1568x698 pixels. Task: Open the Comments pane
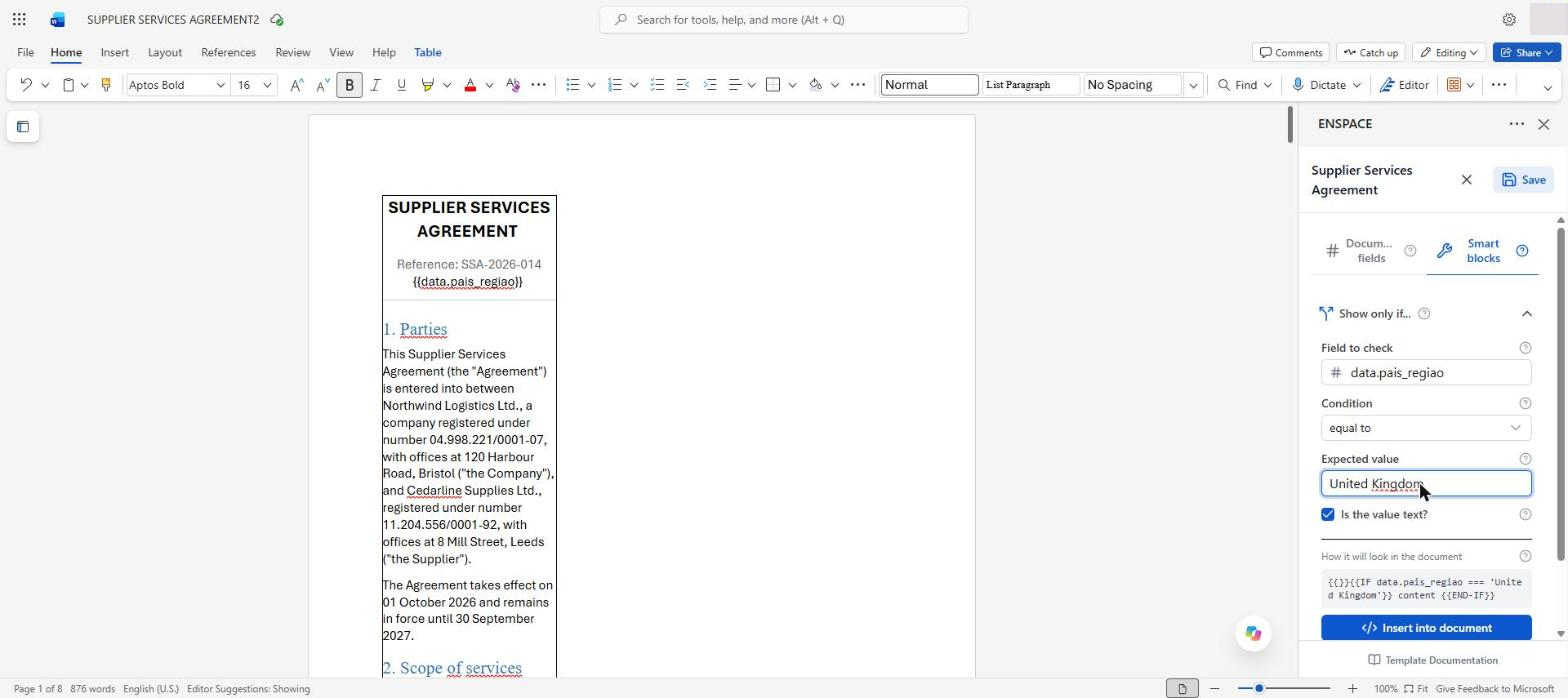pos(1290,52)
